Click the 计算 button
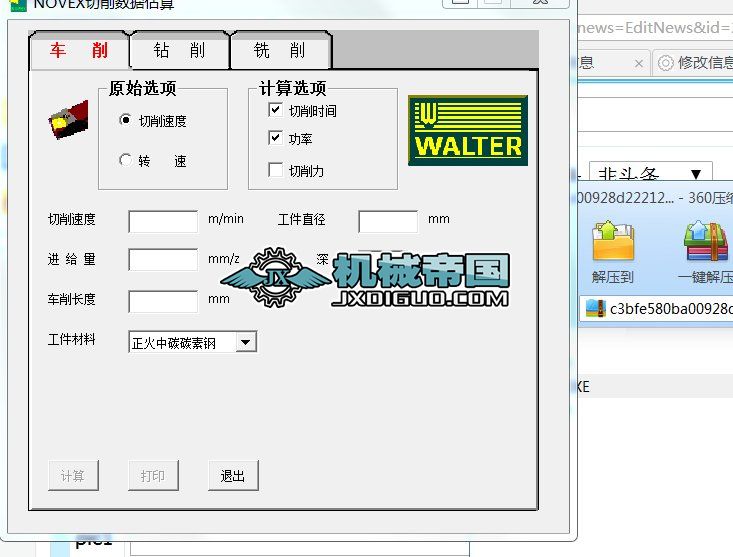The width and height of the screenshot is (733, 557). pos(73,476)
